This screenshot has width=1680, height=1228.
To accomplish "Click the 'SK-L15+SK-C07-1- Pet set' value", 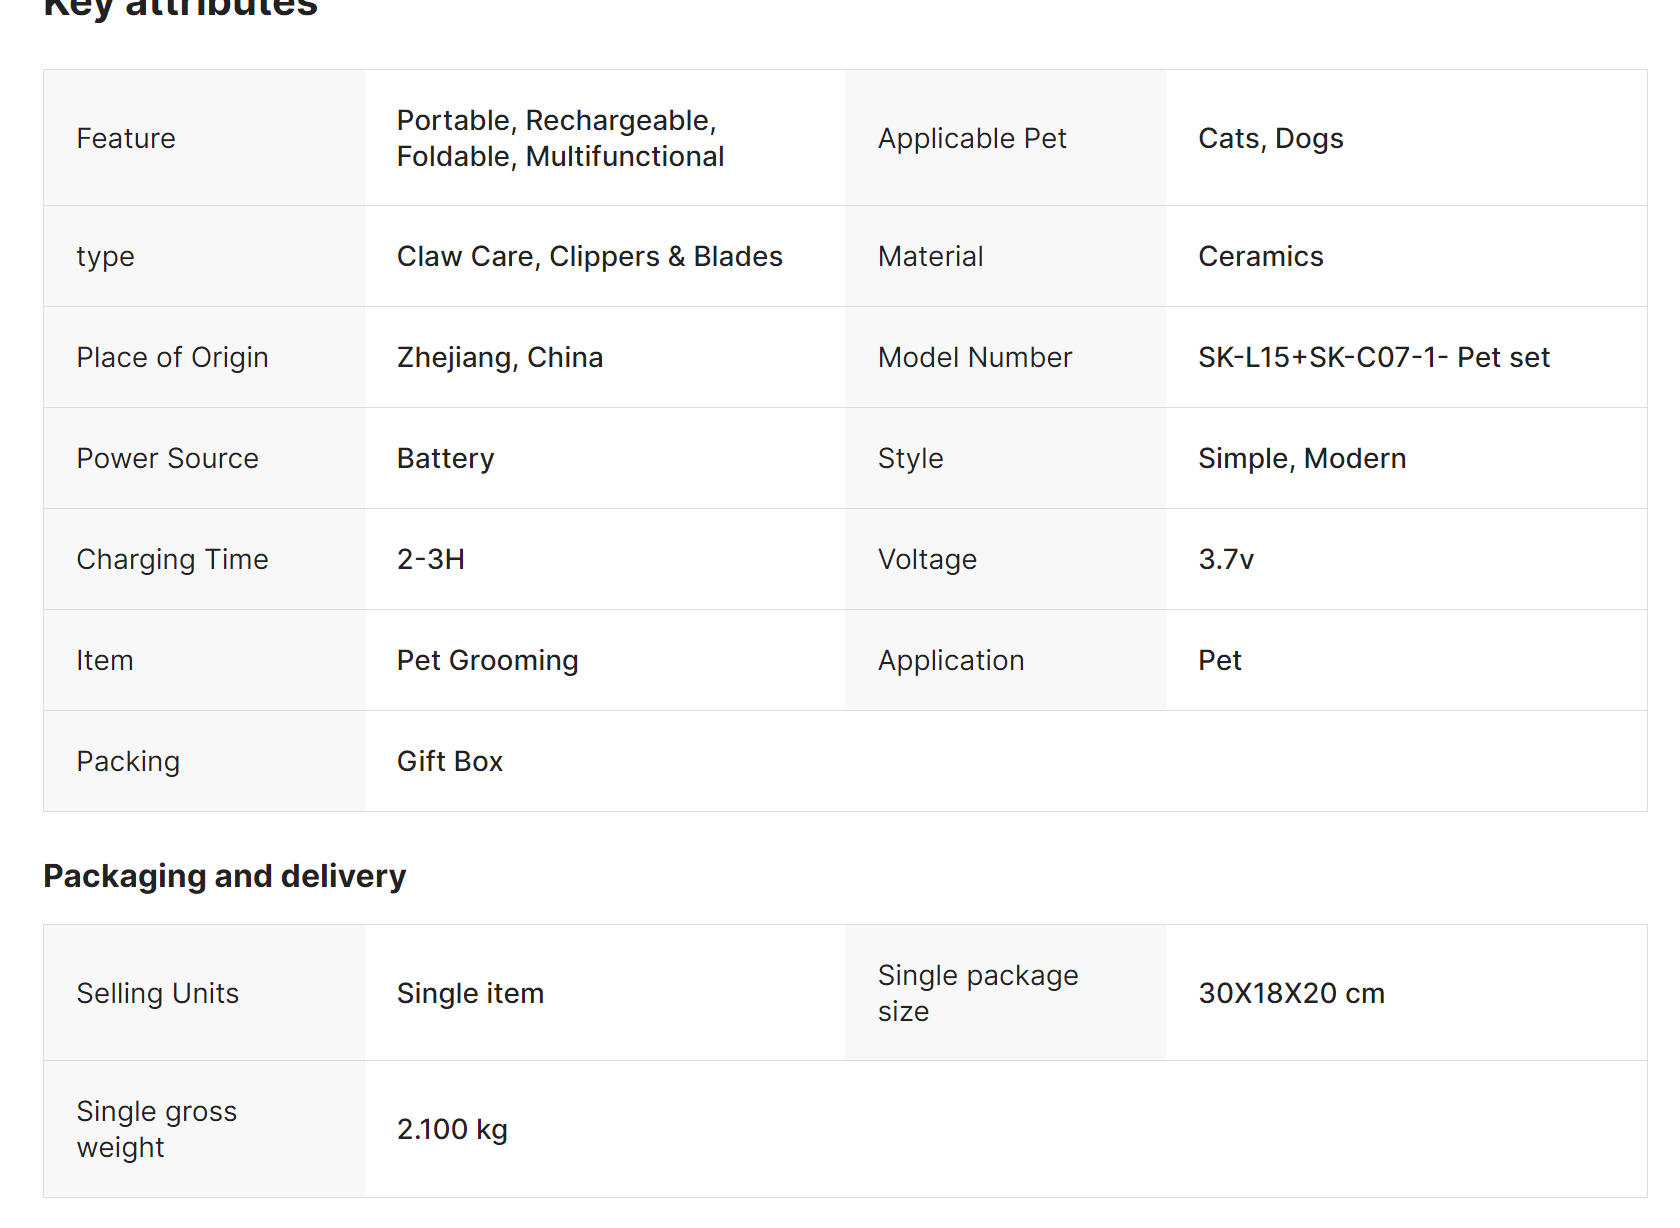I will coord(1373,357).
